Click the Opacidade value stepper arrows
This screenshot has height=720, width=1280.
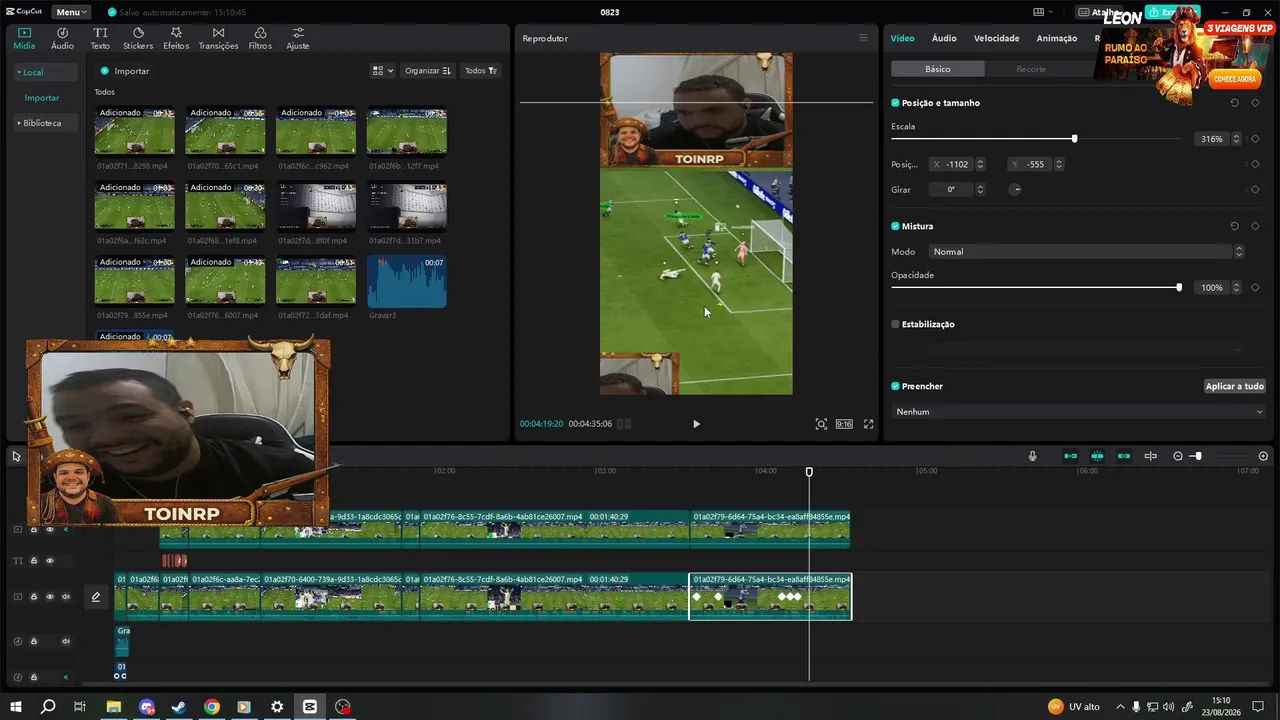point(1236,288)
